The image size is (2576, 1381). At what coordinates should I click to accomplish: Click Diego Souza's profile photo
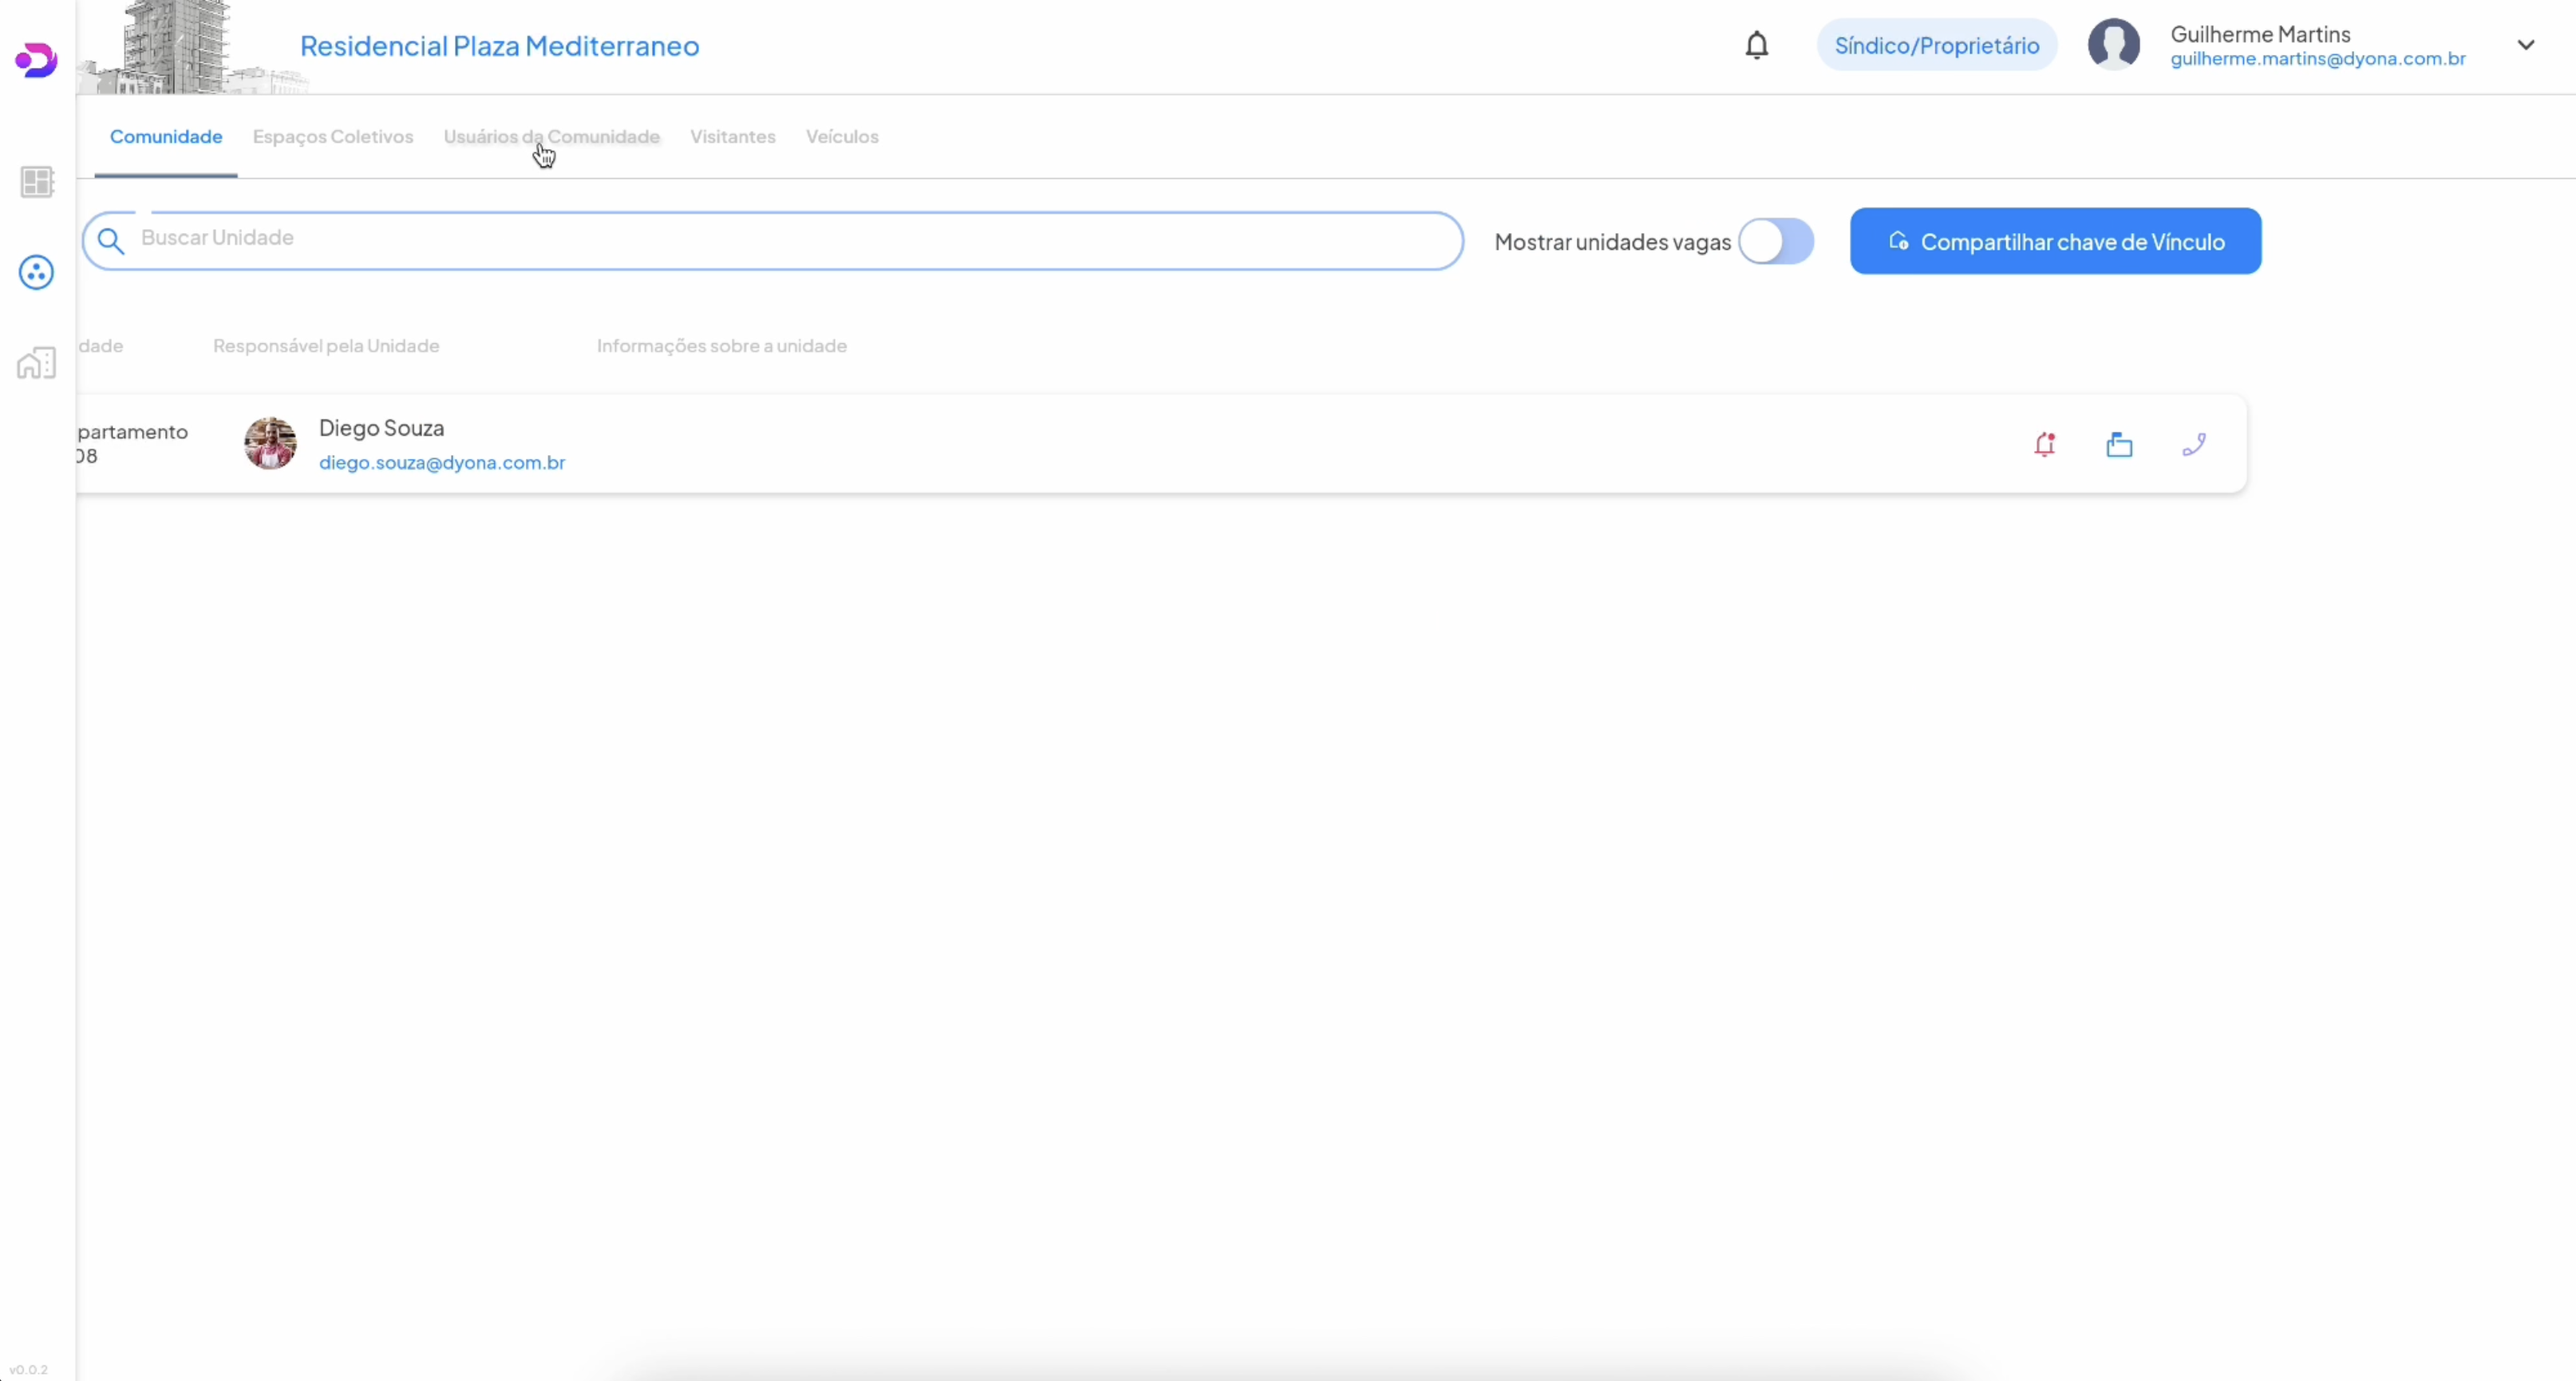(270, 444)
